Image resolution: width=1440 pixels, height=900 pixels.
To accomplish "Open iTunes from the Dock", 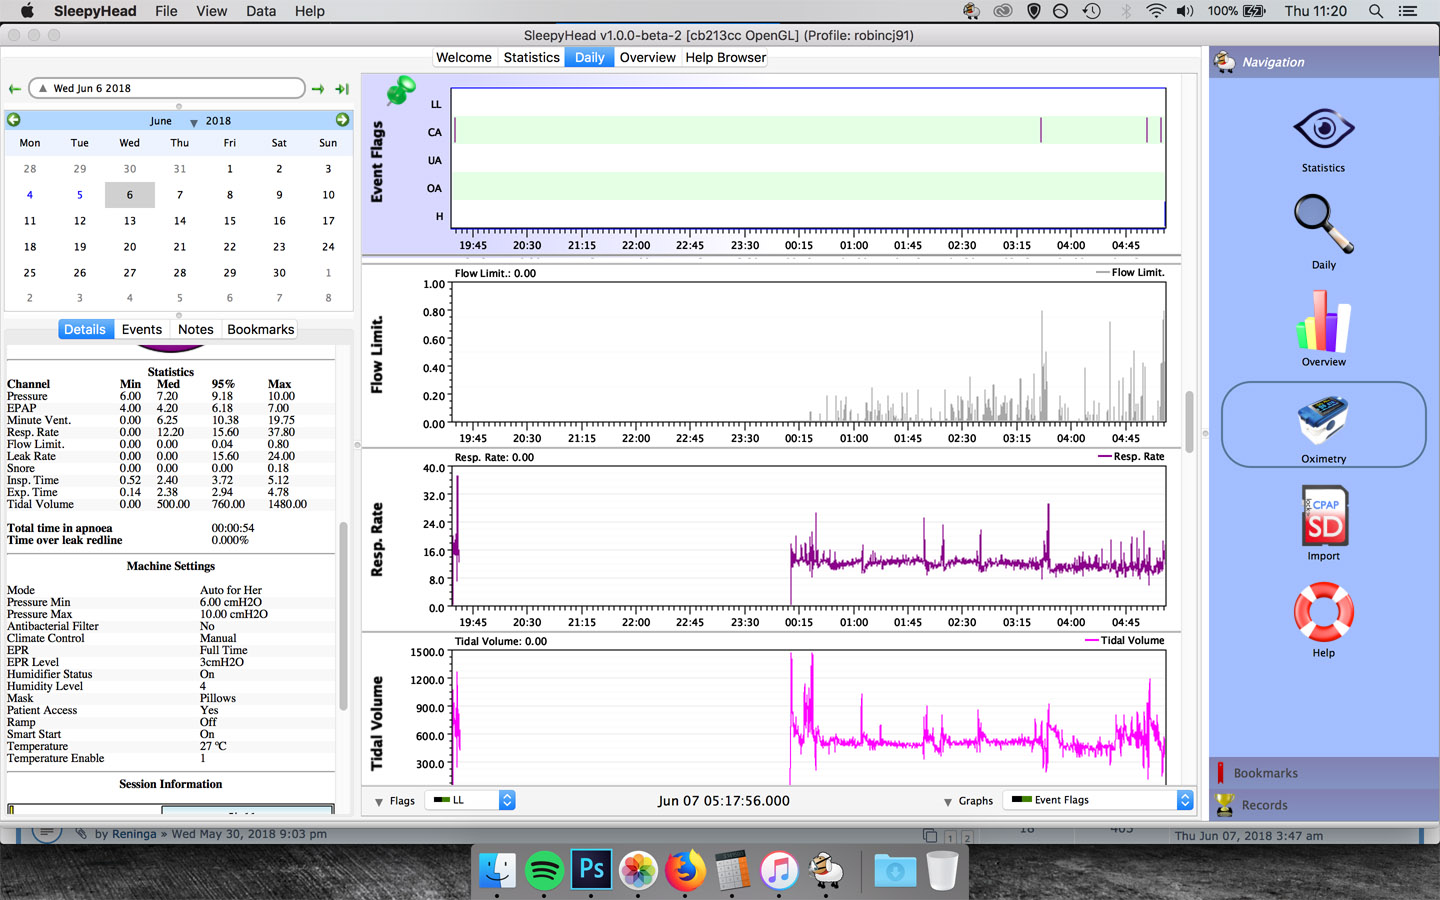I will point(779,870).
